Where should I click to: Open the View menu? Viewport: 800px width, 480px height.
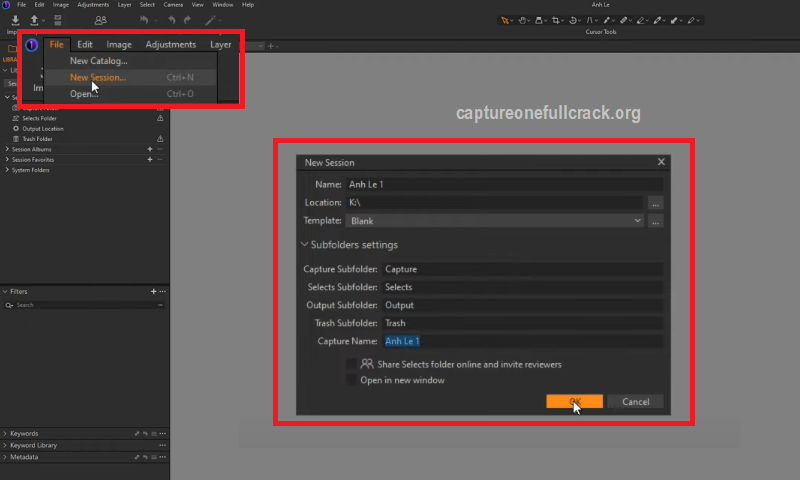point(197,5)
